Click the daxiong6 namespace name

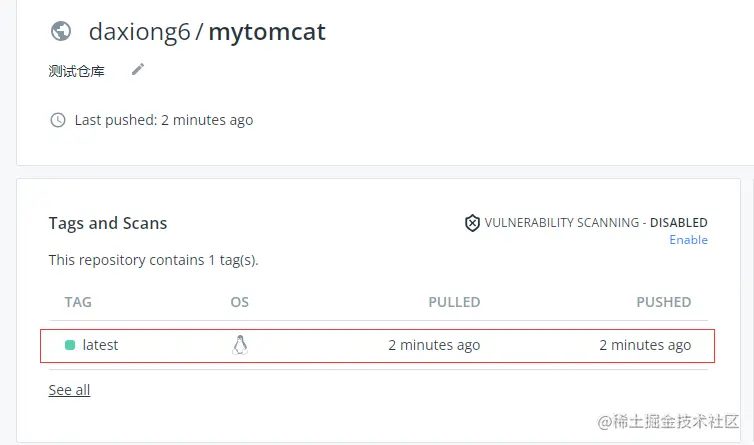(x=139, y=32)
